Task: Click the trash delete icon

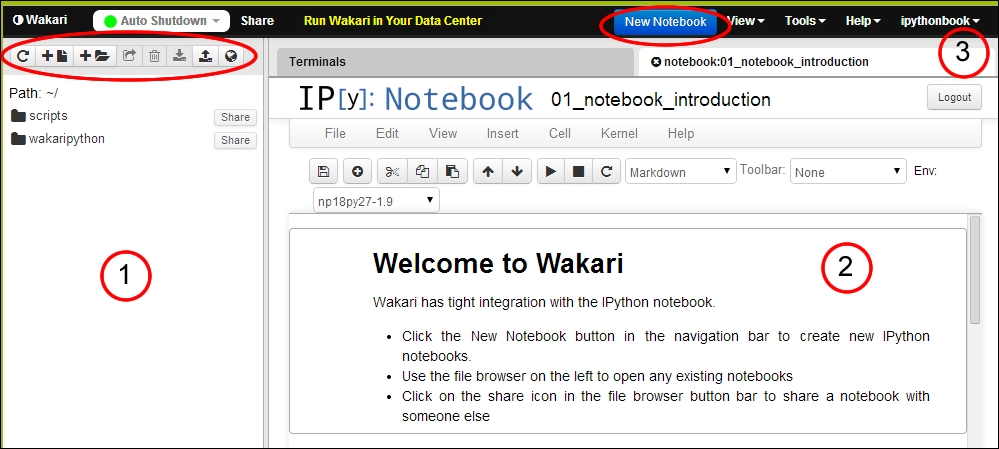Action: pos(154,56)
